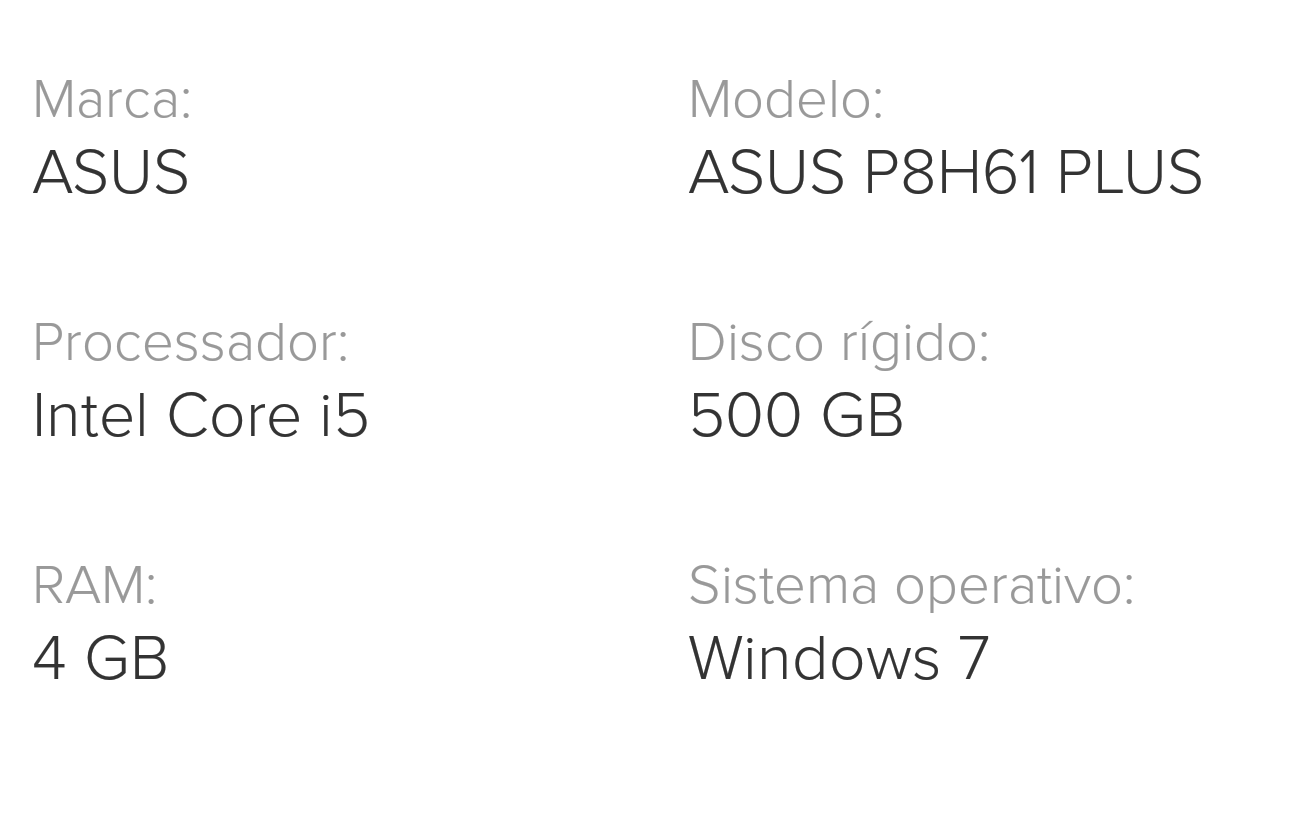Click the P8H61 code in model value

pos(951,172)
